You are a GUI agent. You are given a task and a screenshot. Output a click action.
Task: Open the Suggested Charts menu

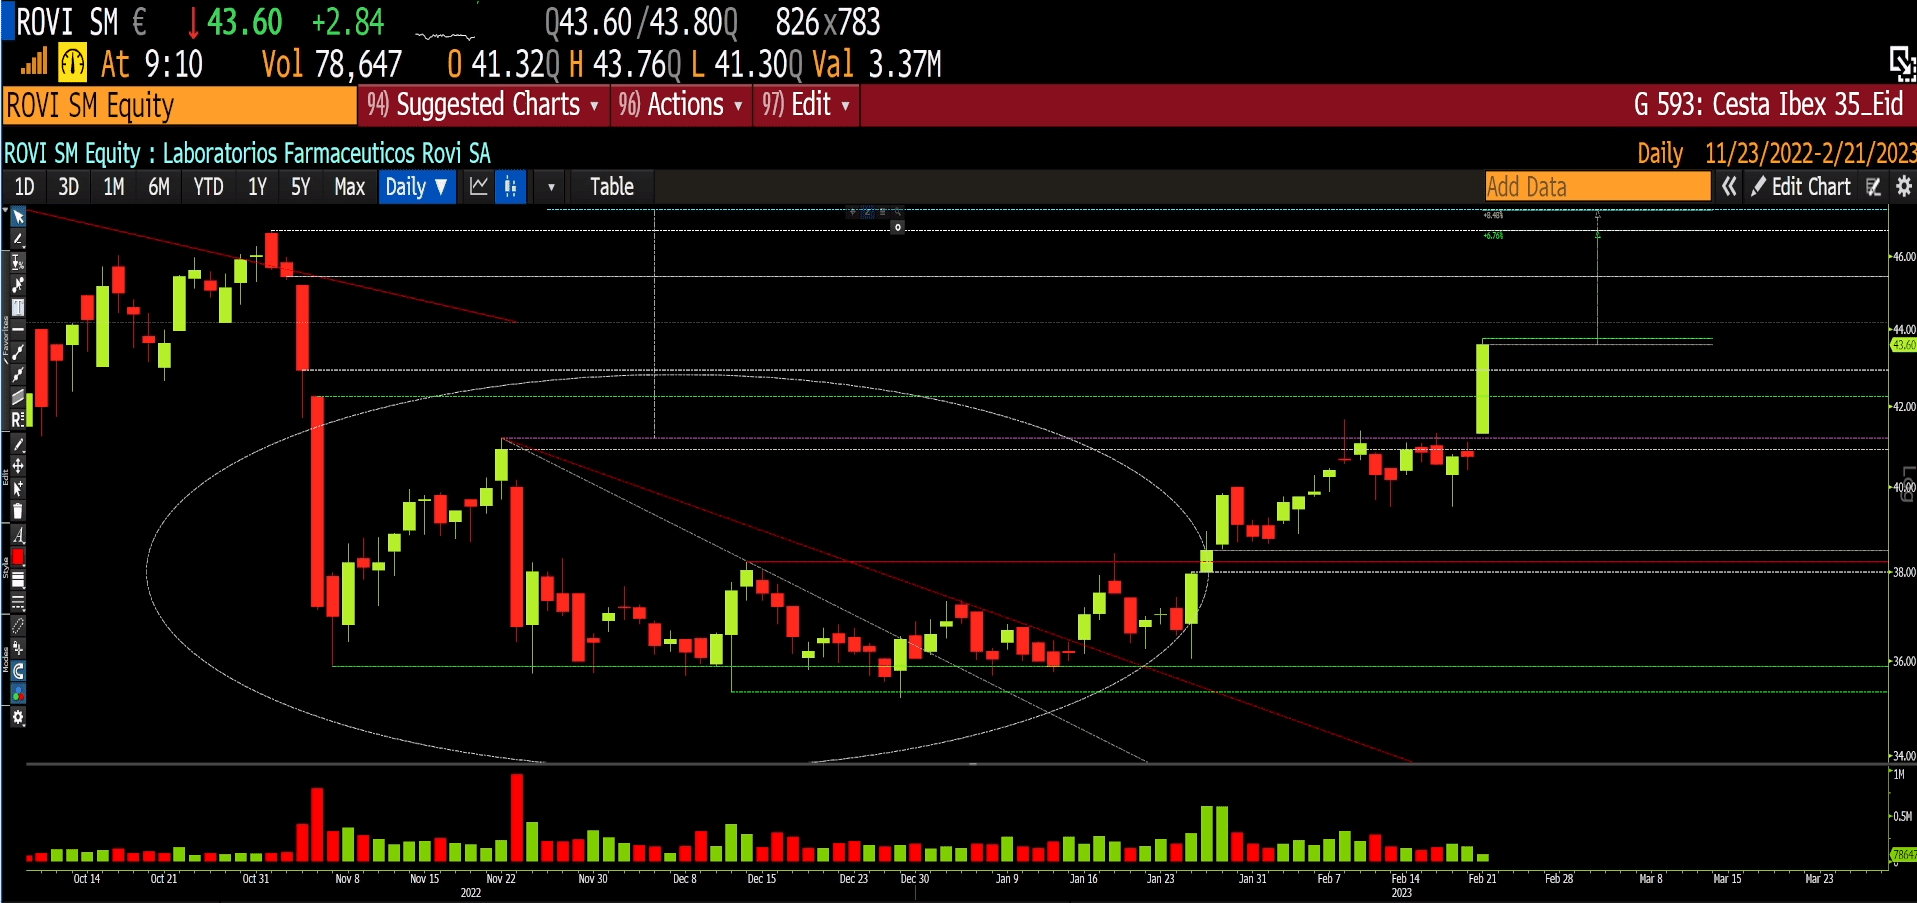(x=484, y=105)
